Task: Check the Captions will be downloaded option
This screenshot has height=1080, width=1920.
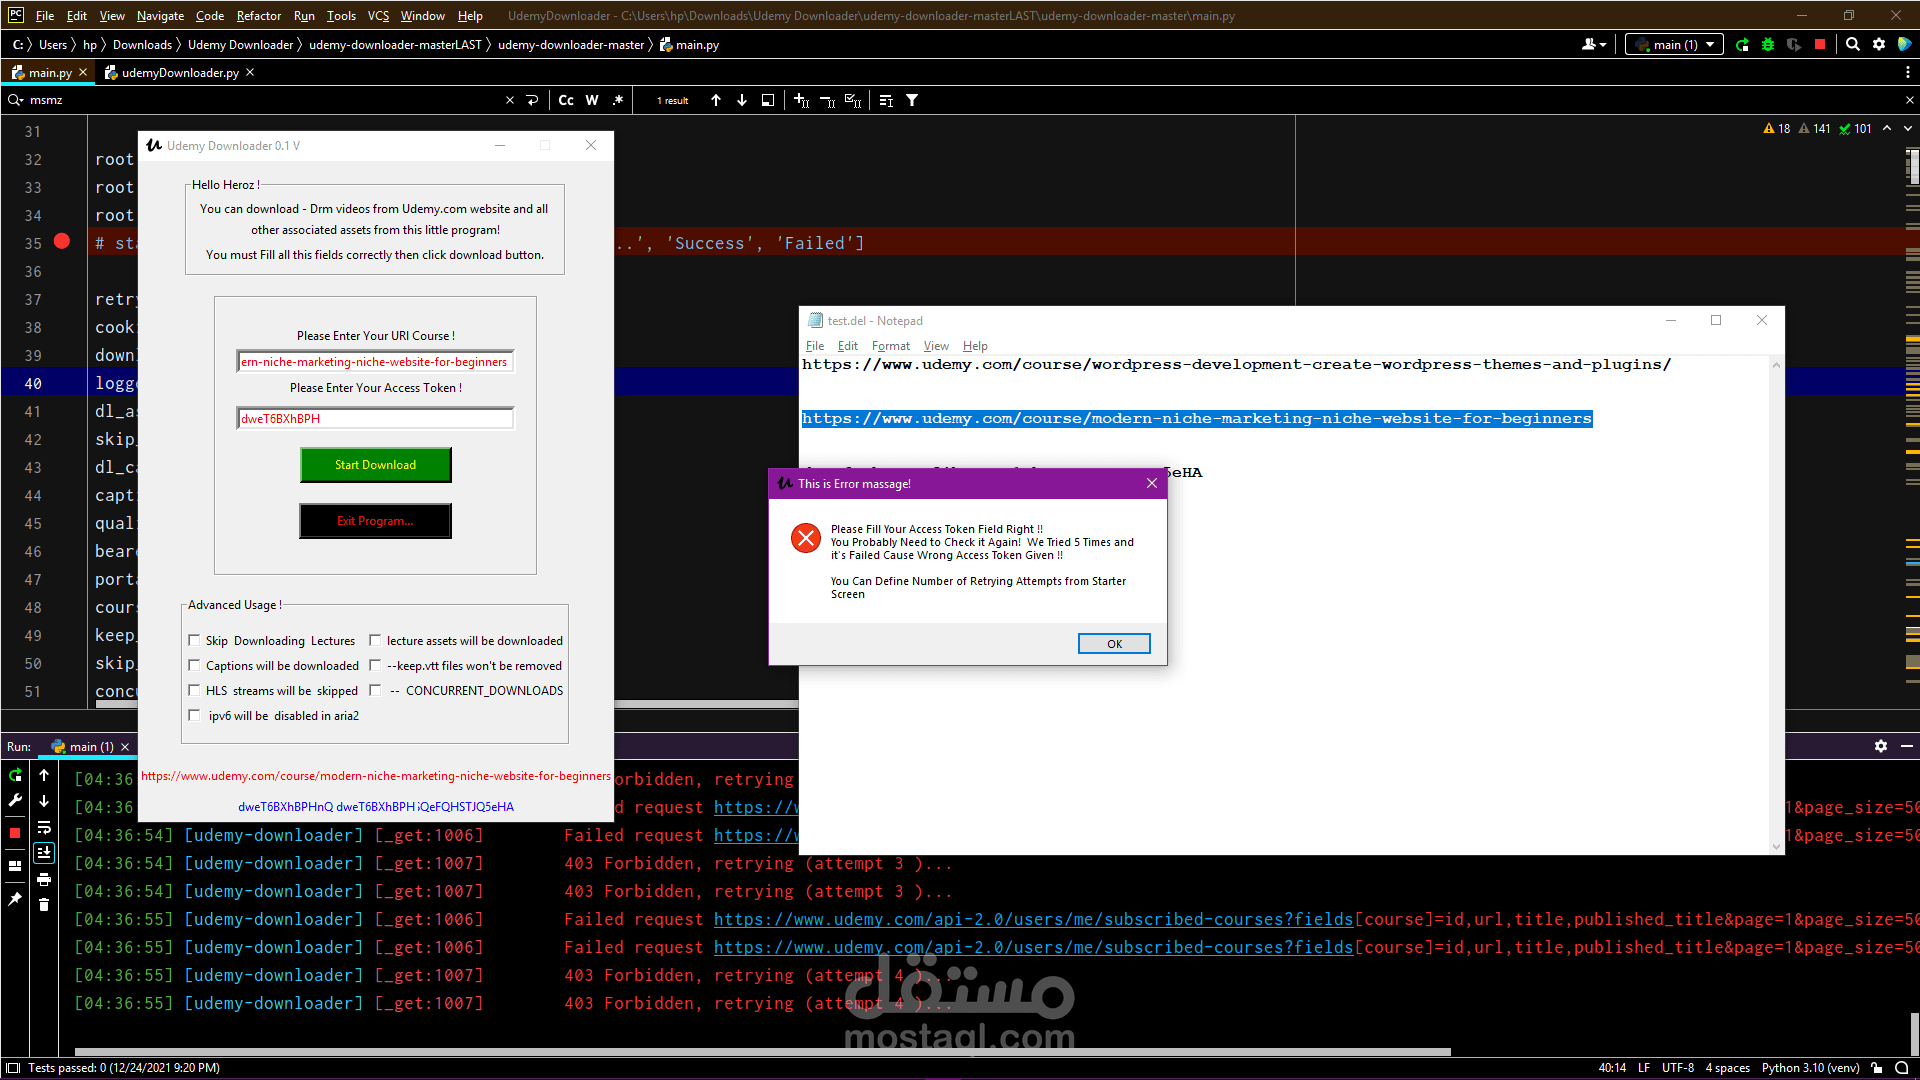Action: [x=195, y=666]
